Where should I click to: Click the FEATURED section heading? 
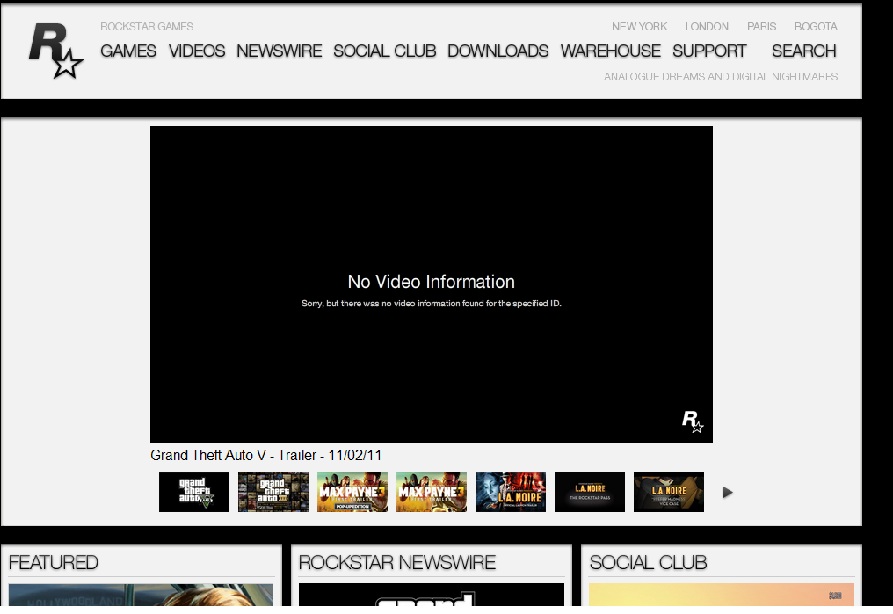point(54,563)
